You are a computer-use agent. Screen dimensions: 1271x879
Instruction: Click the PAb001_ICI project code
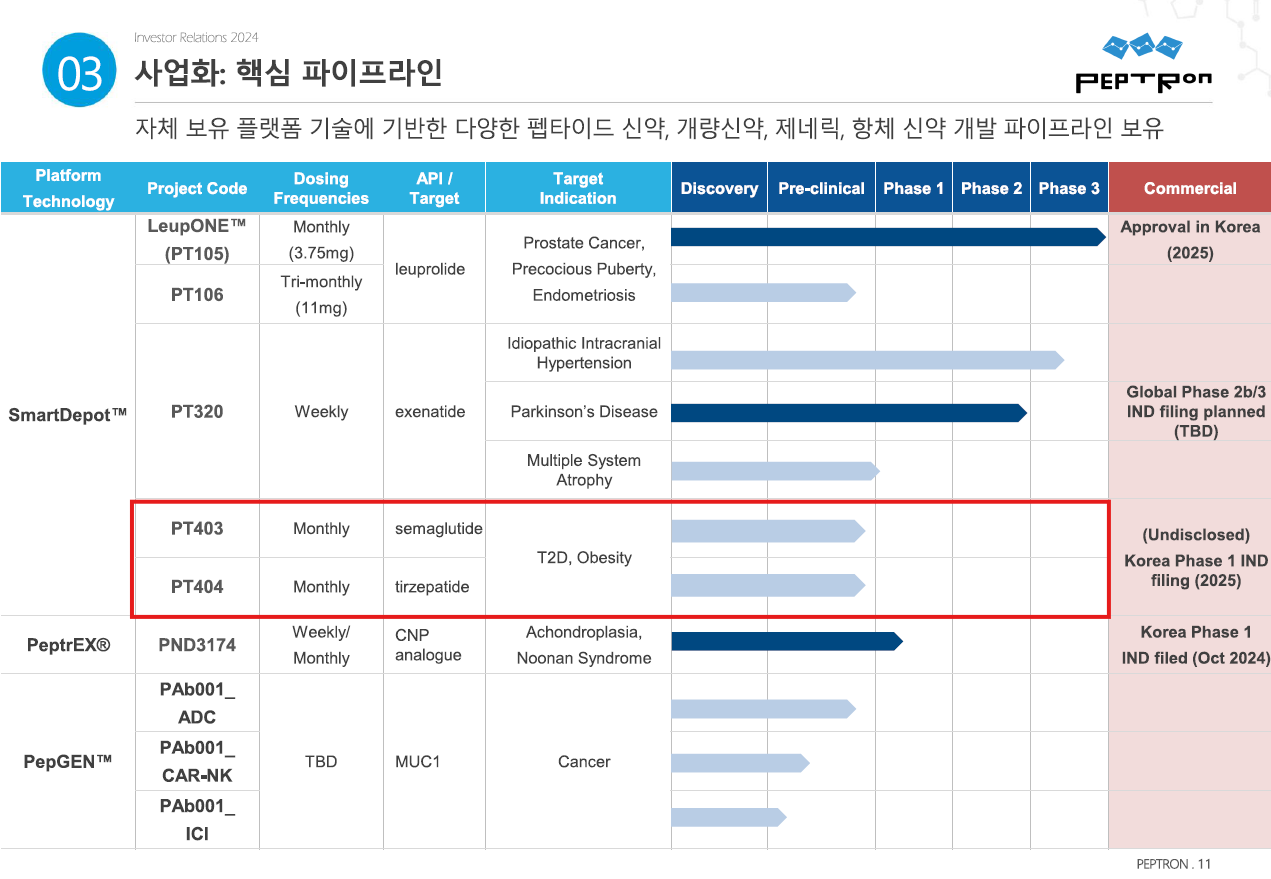point(197,819)
